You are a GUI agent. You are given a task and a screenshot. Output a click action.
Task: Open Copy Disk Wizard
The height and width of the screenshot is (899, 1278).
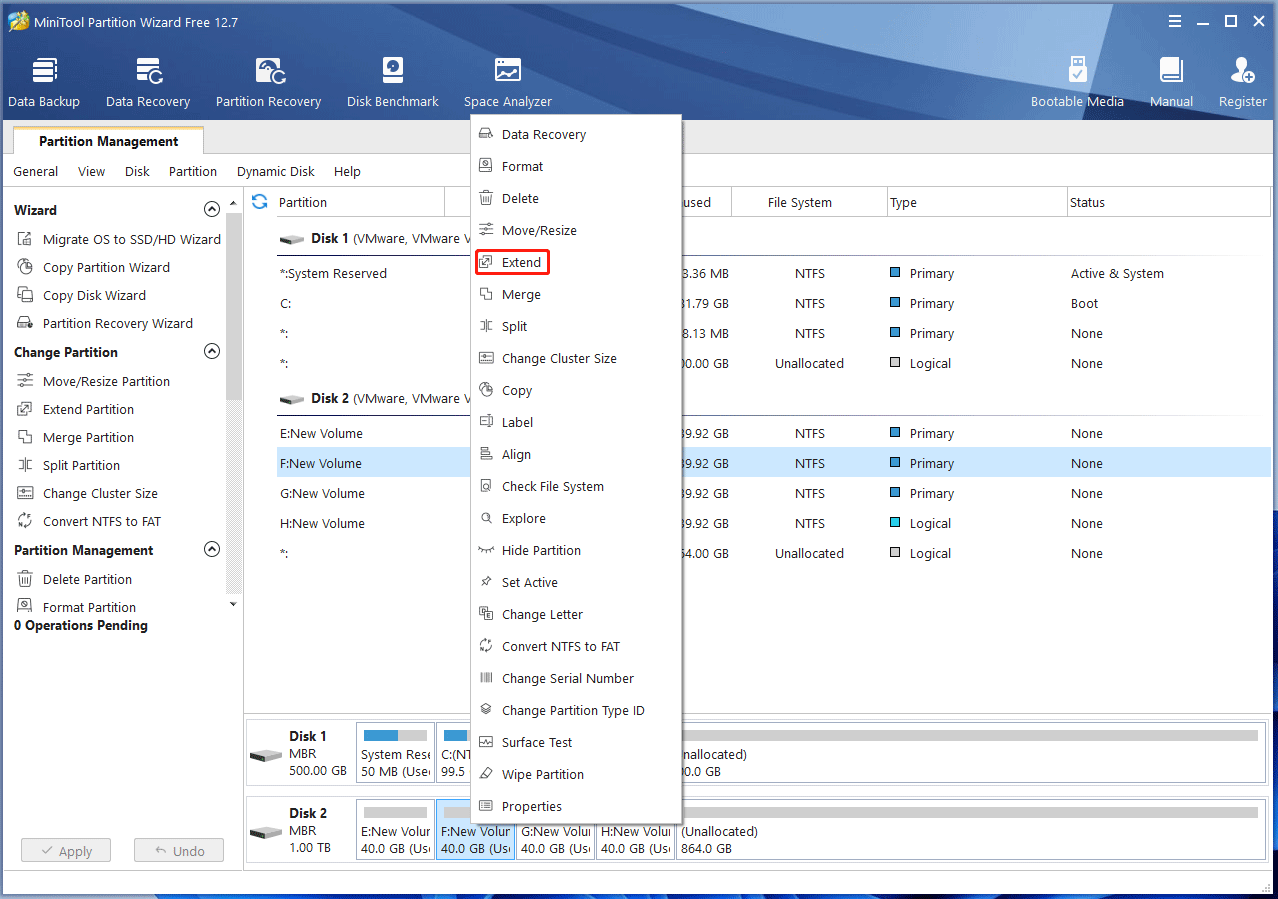coord(81,295)
